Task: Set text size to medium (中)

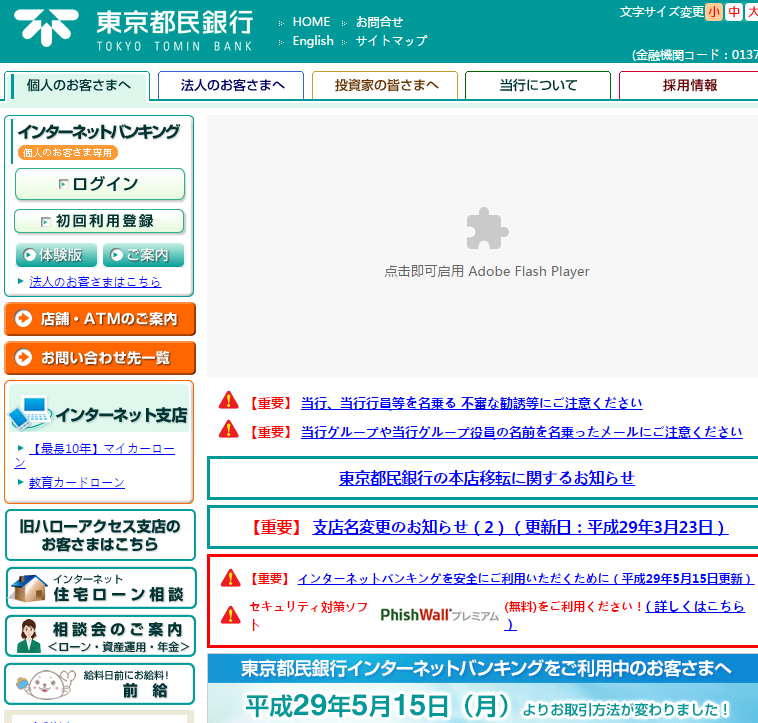Action: (734, 12)
